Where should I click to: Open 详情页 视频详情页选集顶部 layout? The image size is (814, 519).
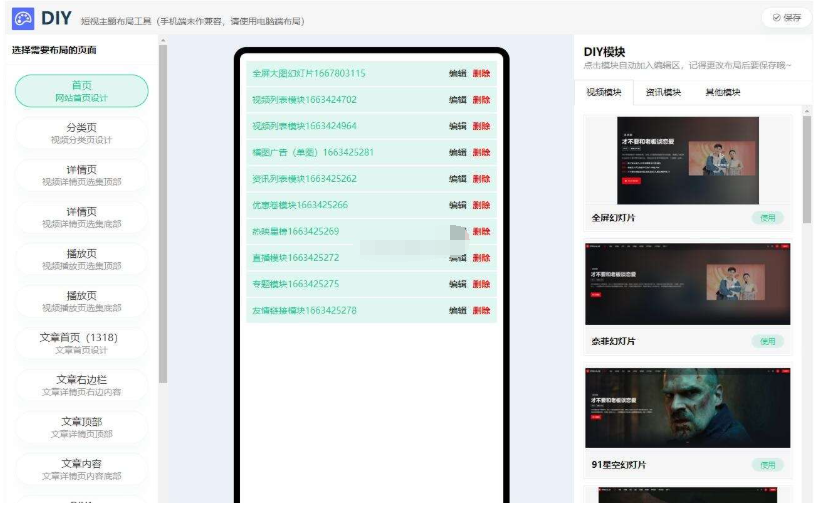(x=82, y=175)
